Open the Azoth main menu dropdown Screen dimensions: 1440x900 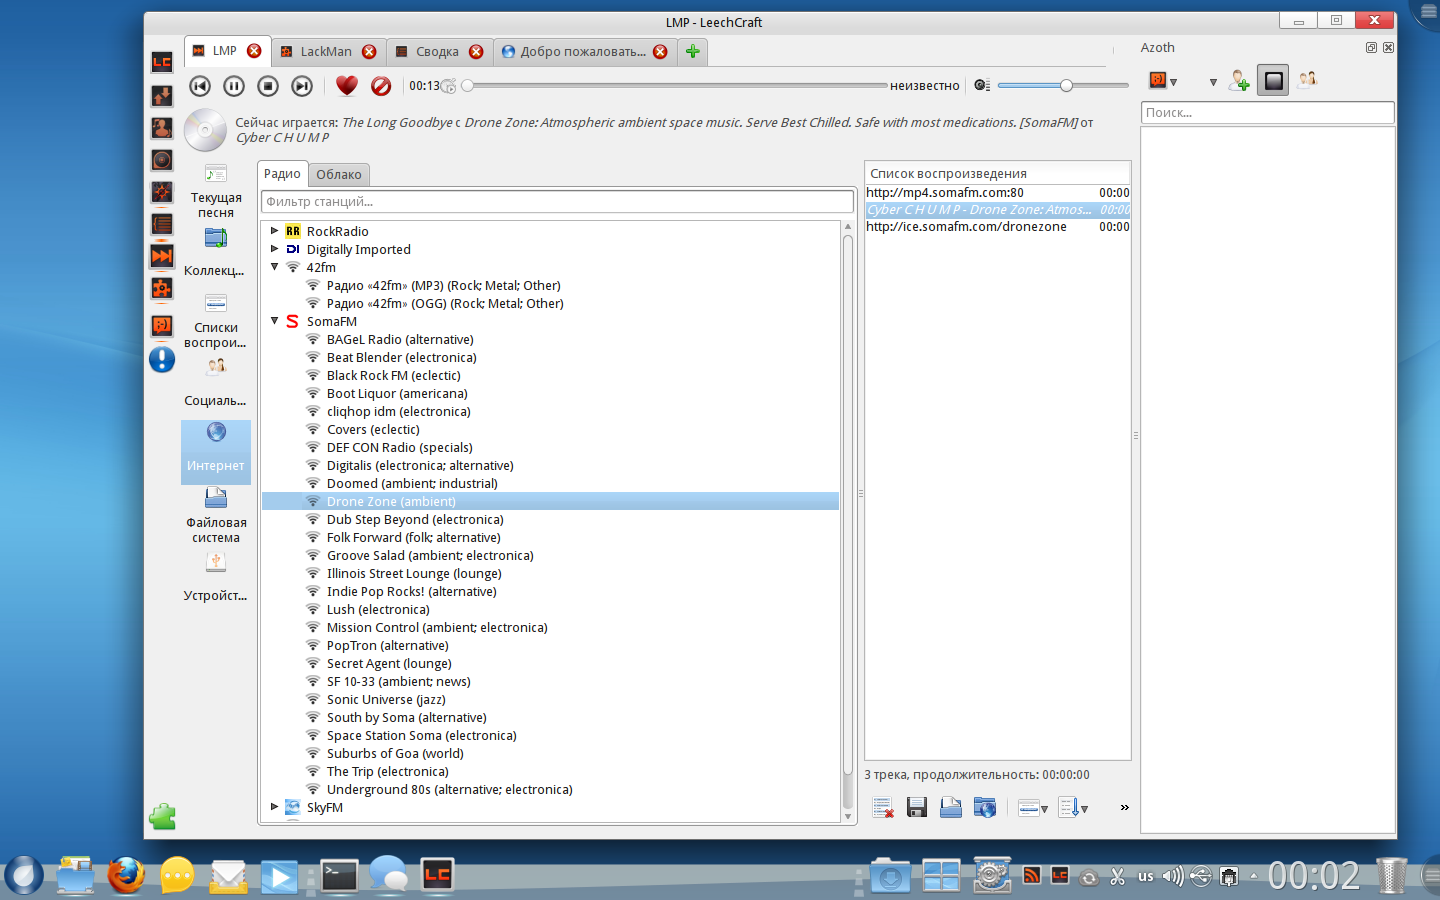tap(1163, 81)
